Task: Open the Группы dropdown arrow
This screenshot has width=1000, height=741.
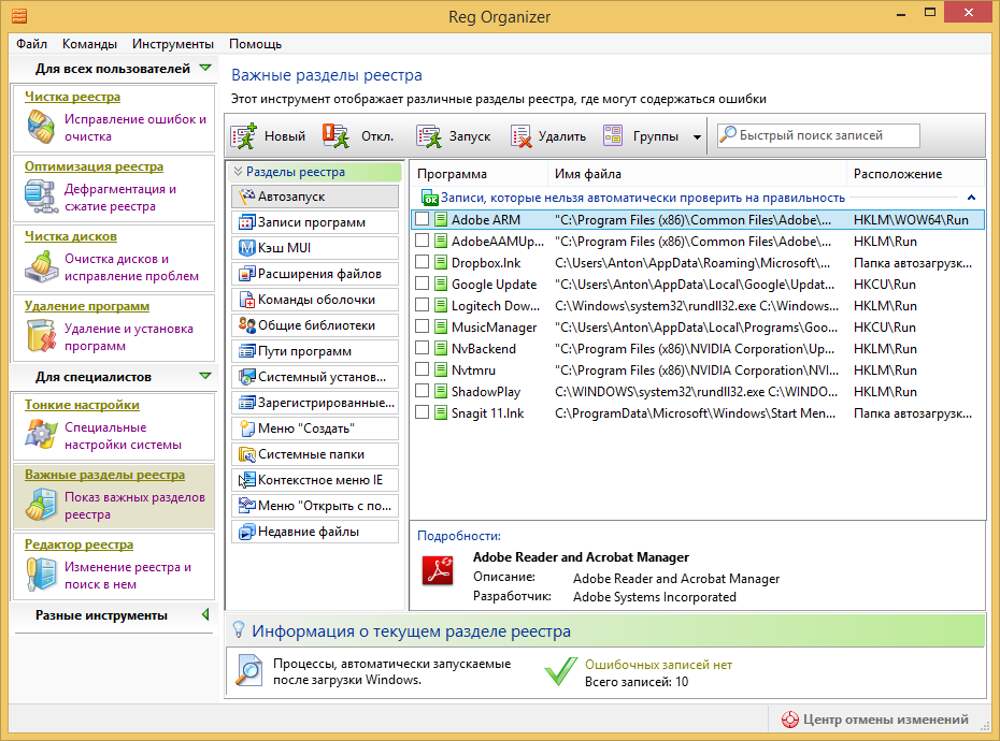Action: (x=697, y=137)
